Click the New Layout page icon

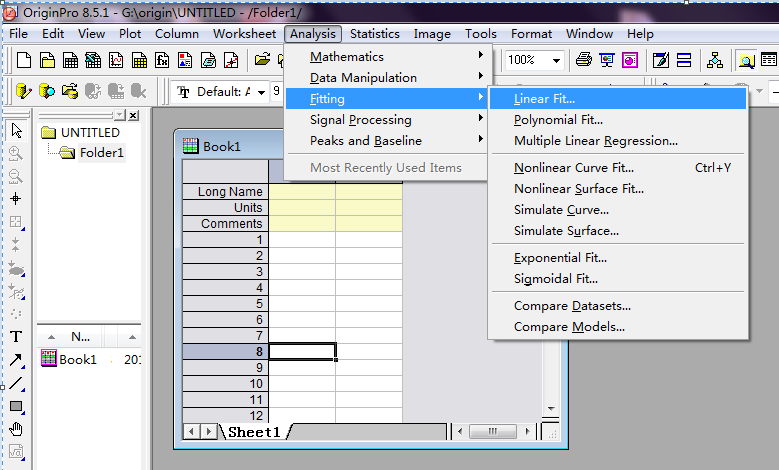[185, 60]
